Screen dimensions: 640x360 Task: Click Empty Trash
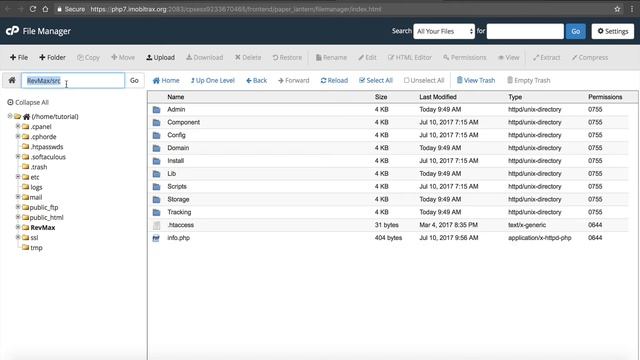[529, 80]
